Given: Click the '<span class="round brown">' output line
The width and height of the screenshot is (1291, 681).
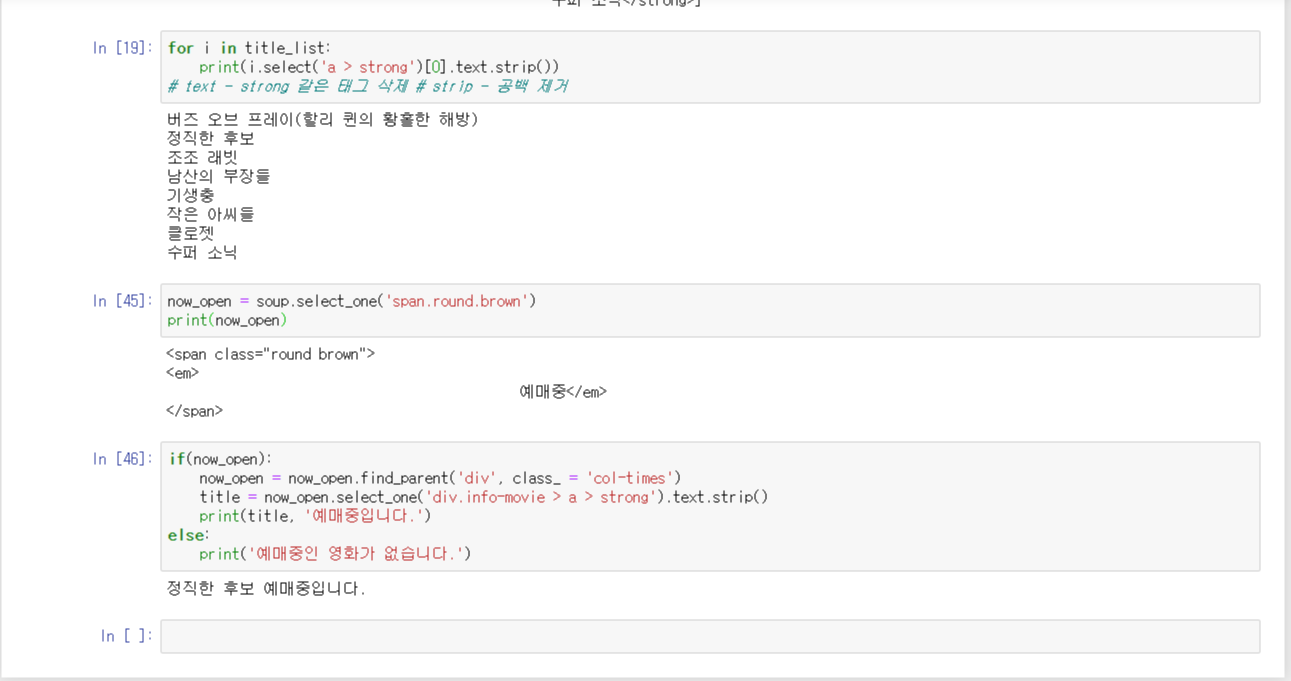Looking at the screenshot, I should [x=271, y=354].
